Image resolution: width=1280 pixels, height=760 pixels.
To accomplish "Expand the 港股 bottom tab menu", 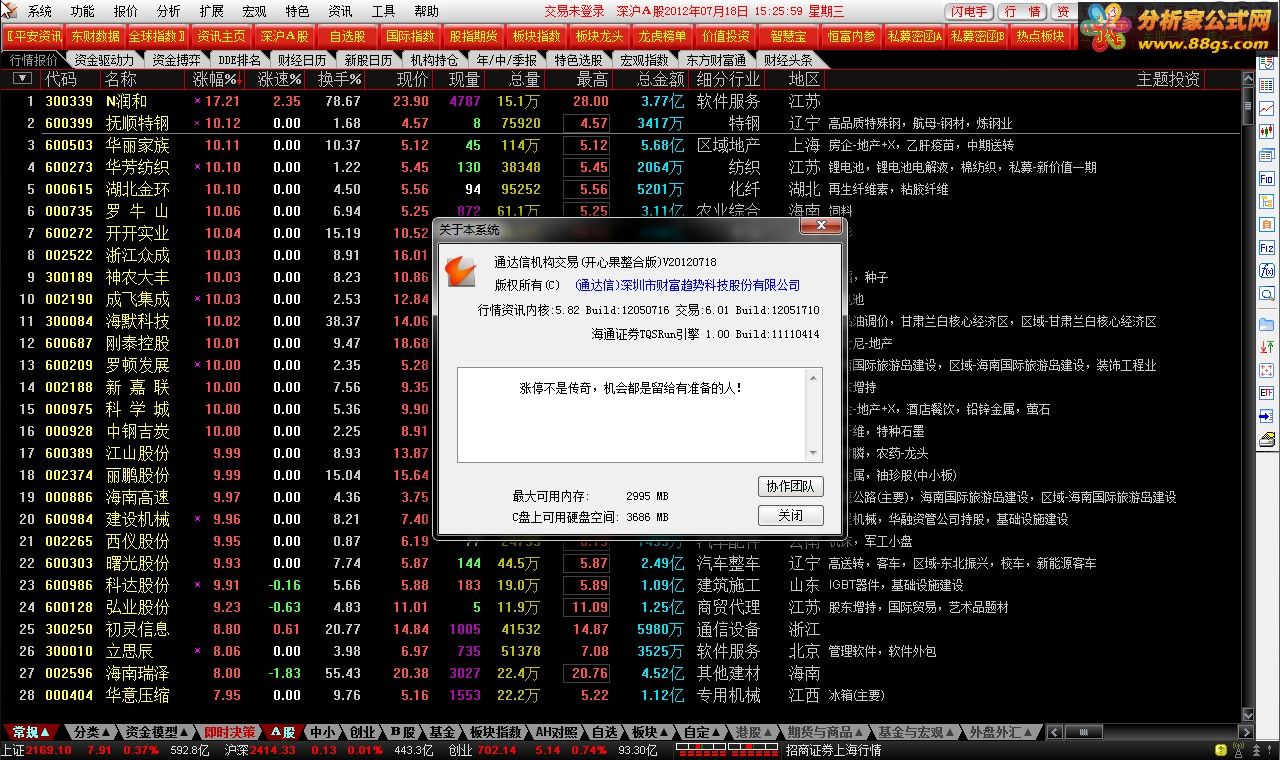I will pos(754,732).
